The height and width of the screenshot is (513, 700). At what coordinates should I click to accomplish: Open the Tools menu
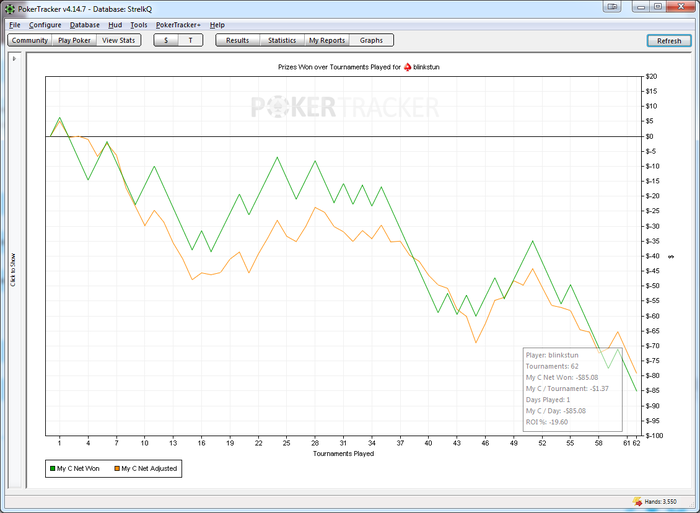139,25
